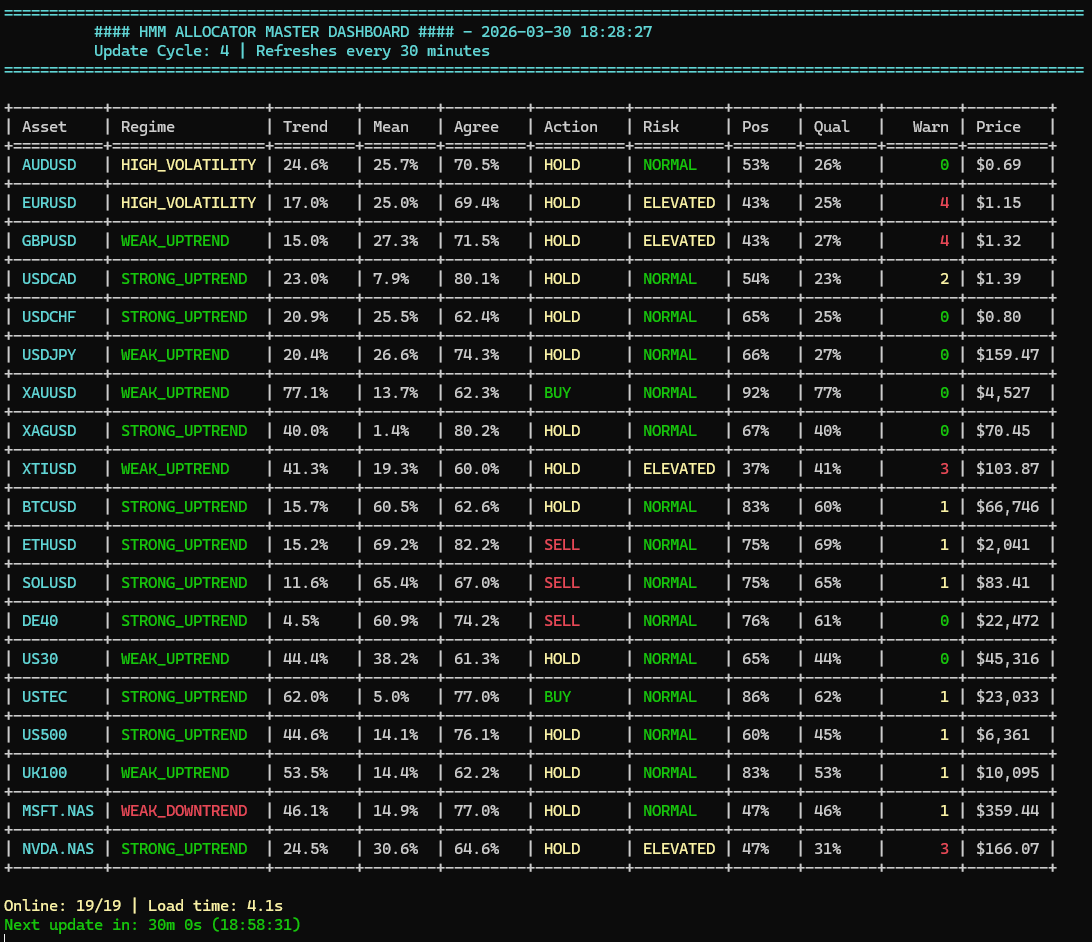Select the Online: 19/19 status text

(63, 906)
